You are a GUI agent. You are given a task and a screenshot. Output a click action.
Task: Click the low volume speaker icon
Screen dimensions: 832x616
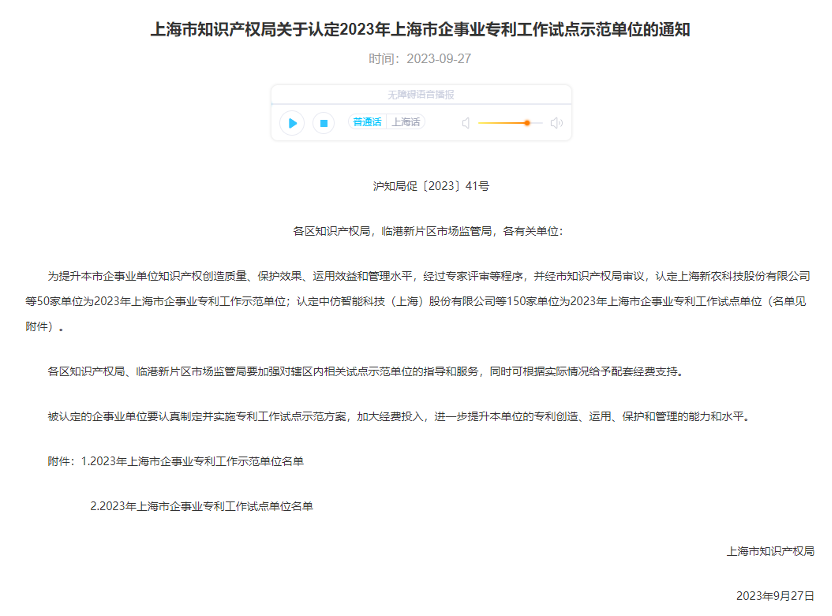465,123
